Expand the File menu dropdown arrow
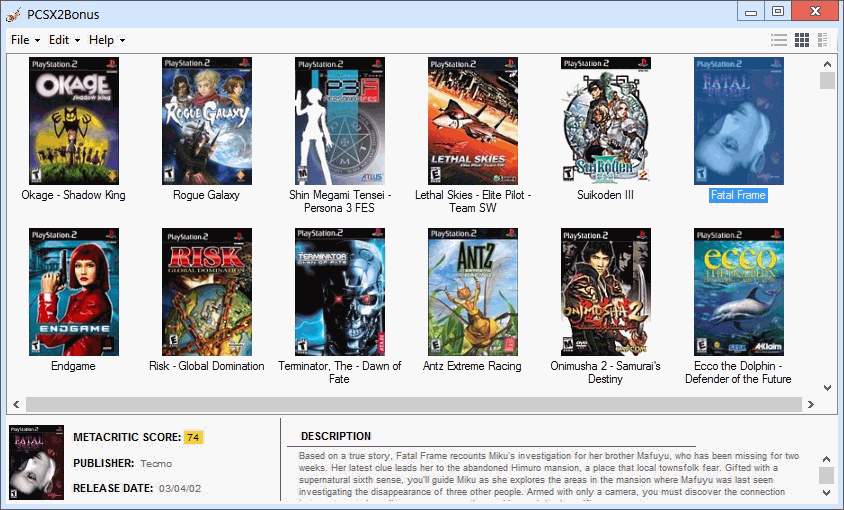844x510 pixels. coord(37,40)
